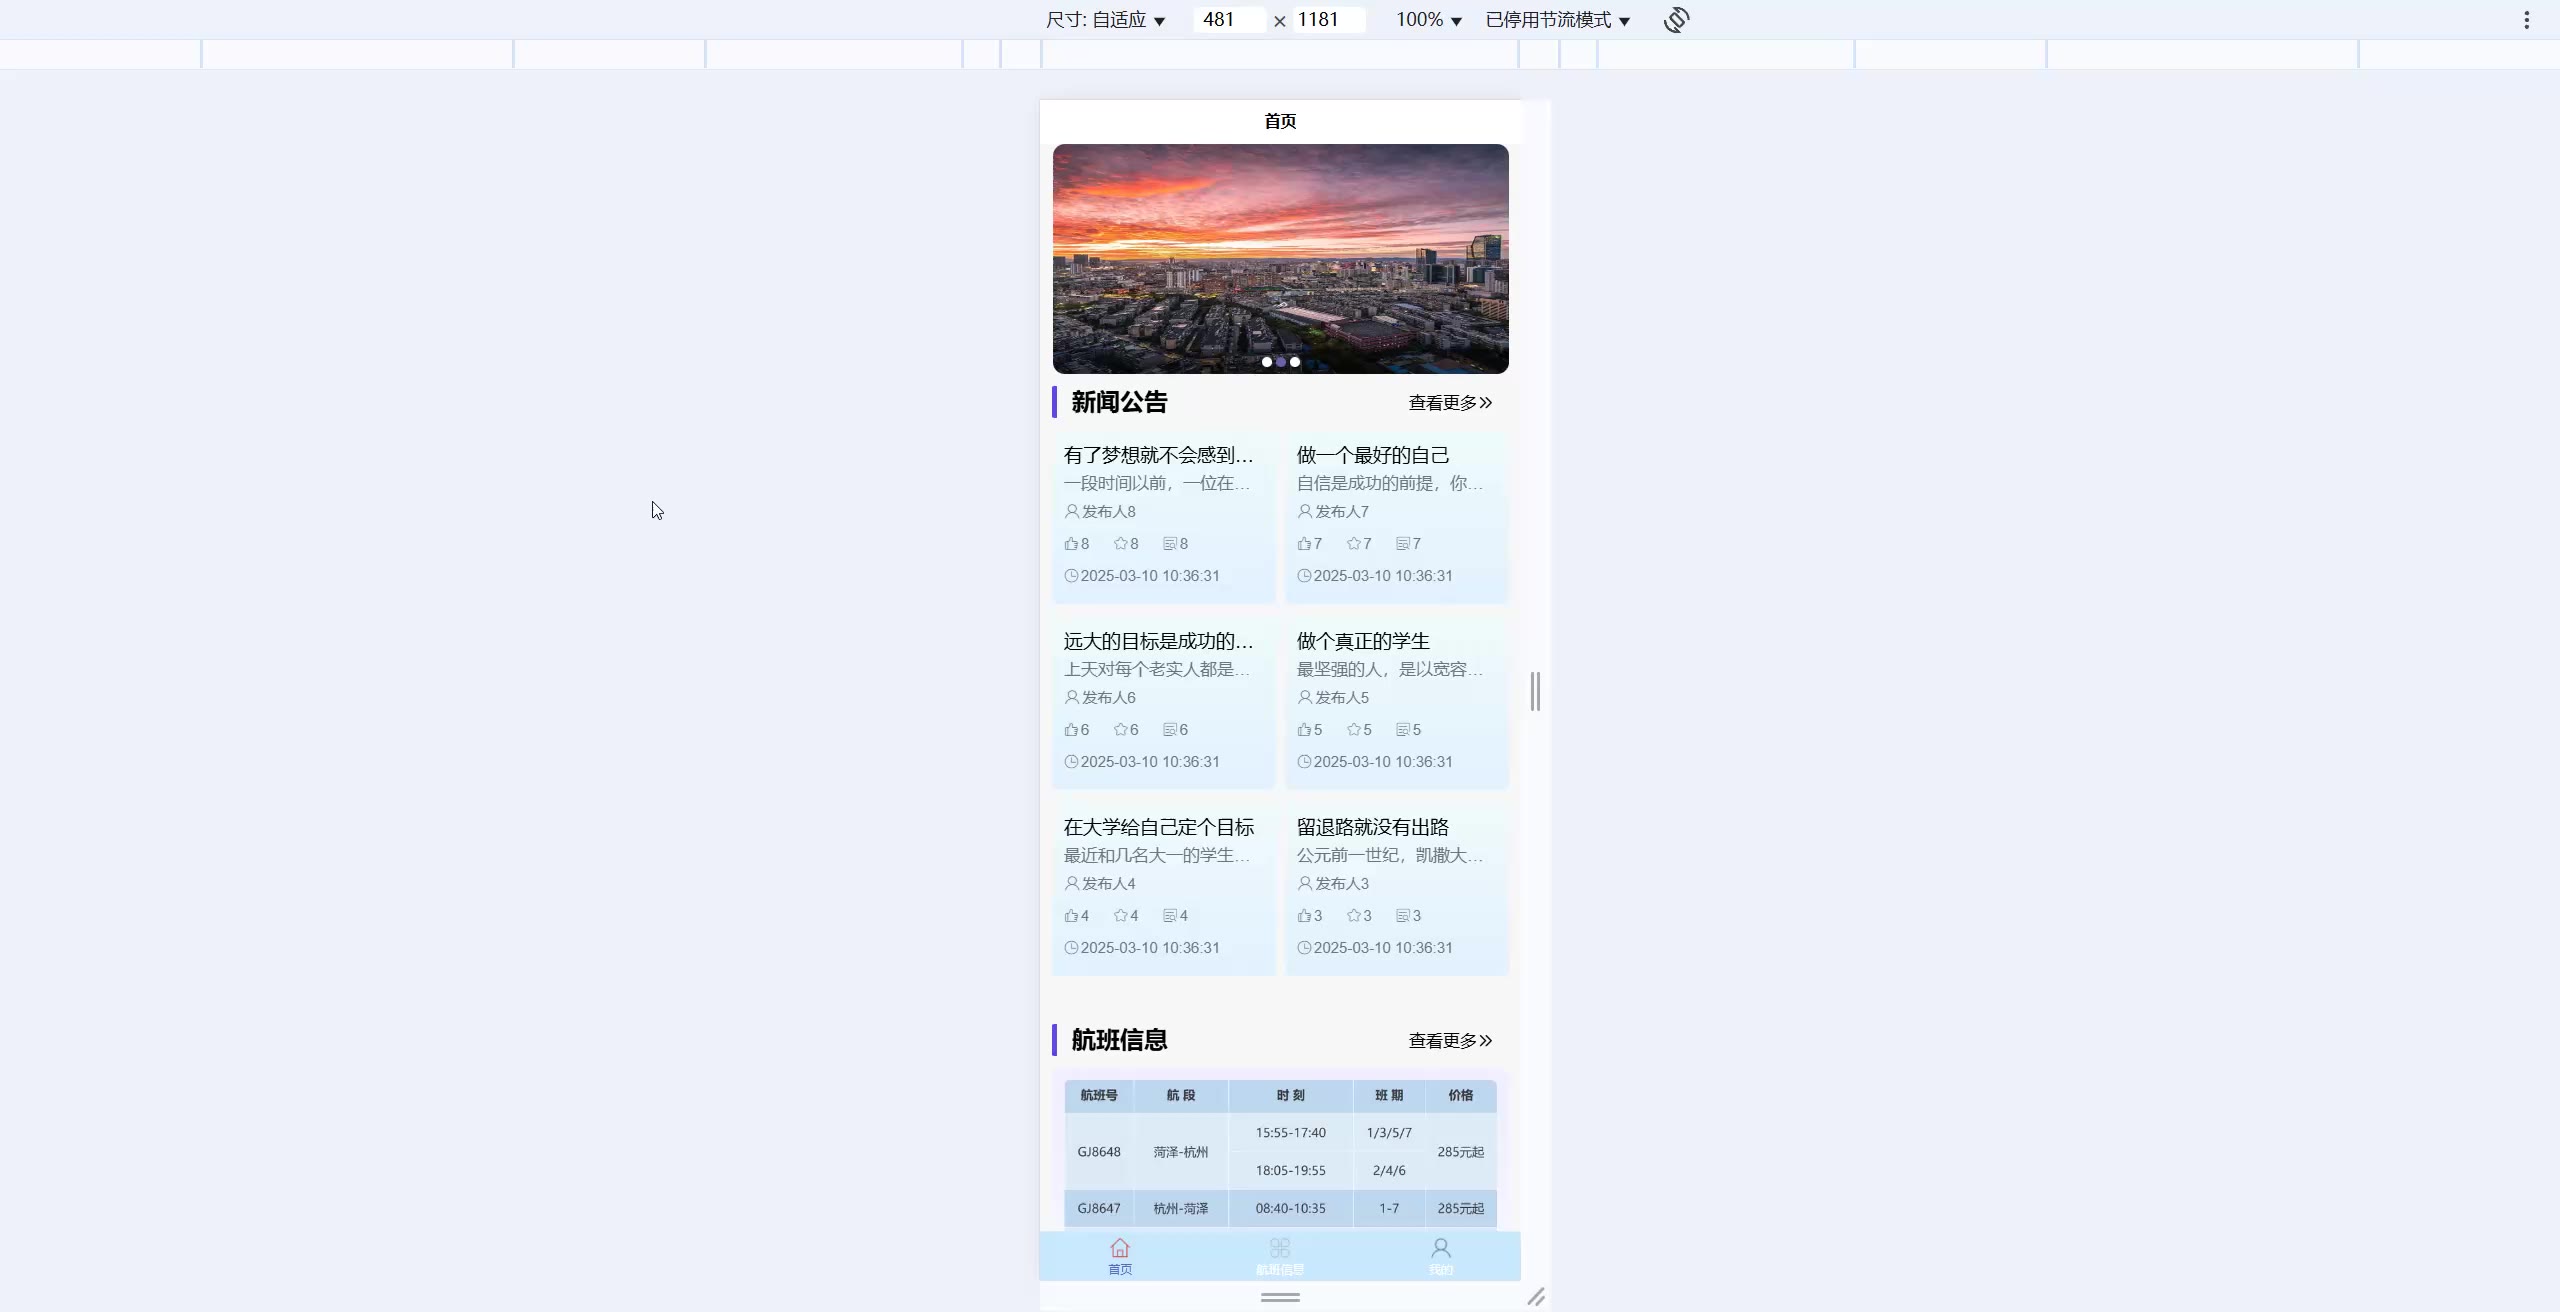
Task: Click the 首页 home icon in bottom bar
Action: (x=1120, y=1249)
